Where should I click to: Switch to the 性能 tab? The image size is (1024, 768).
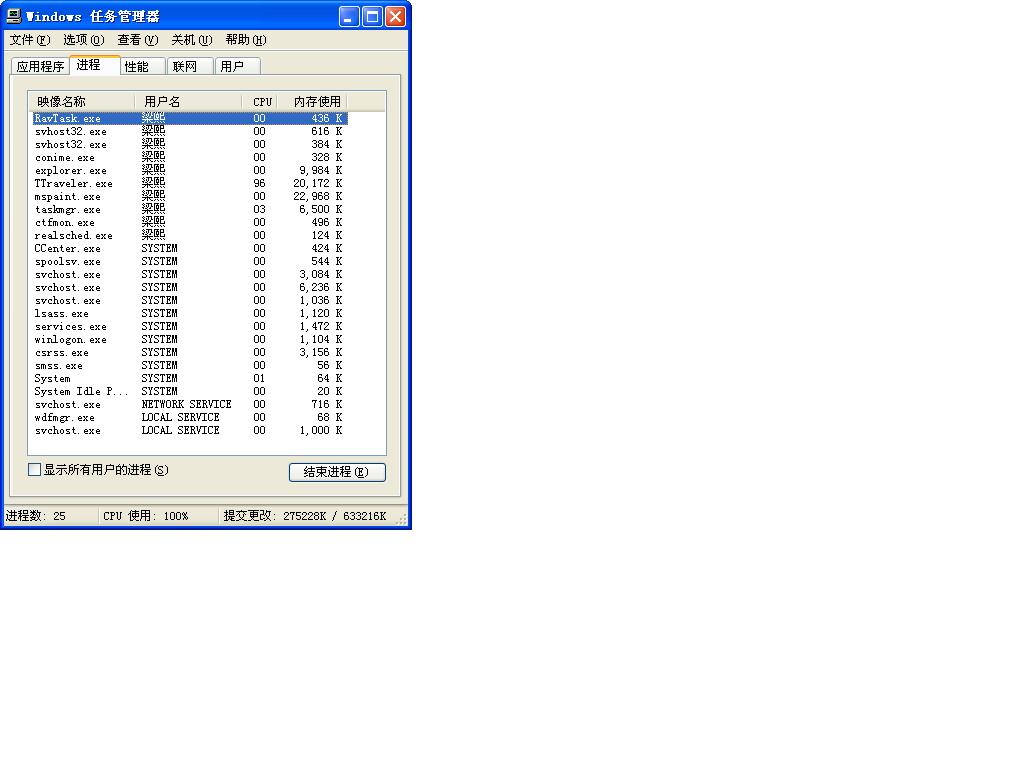pos(142,67)
